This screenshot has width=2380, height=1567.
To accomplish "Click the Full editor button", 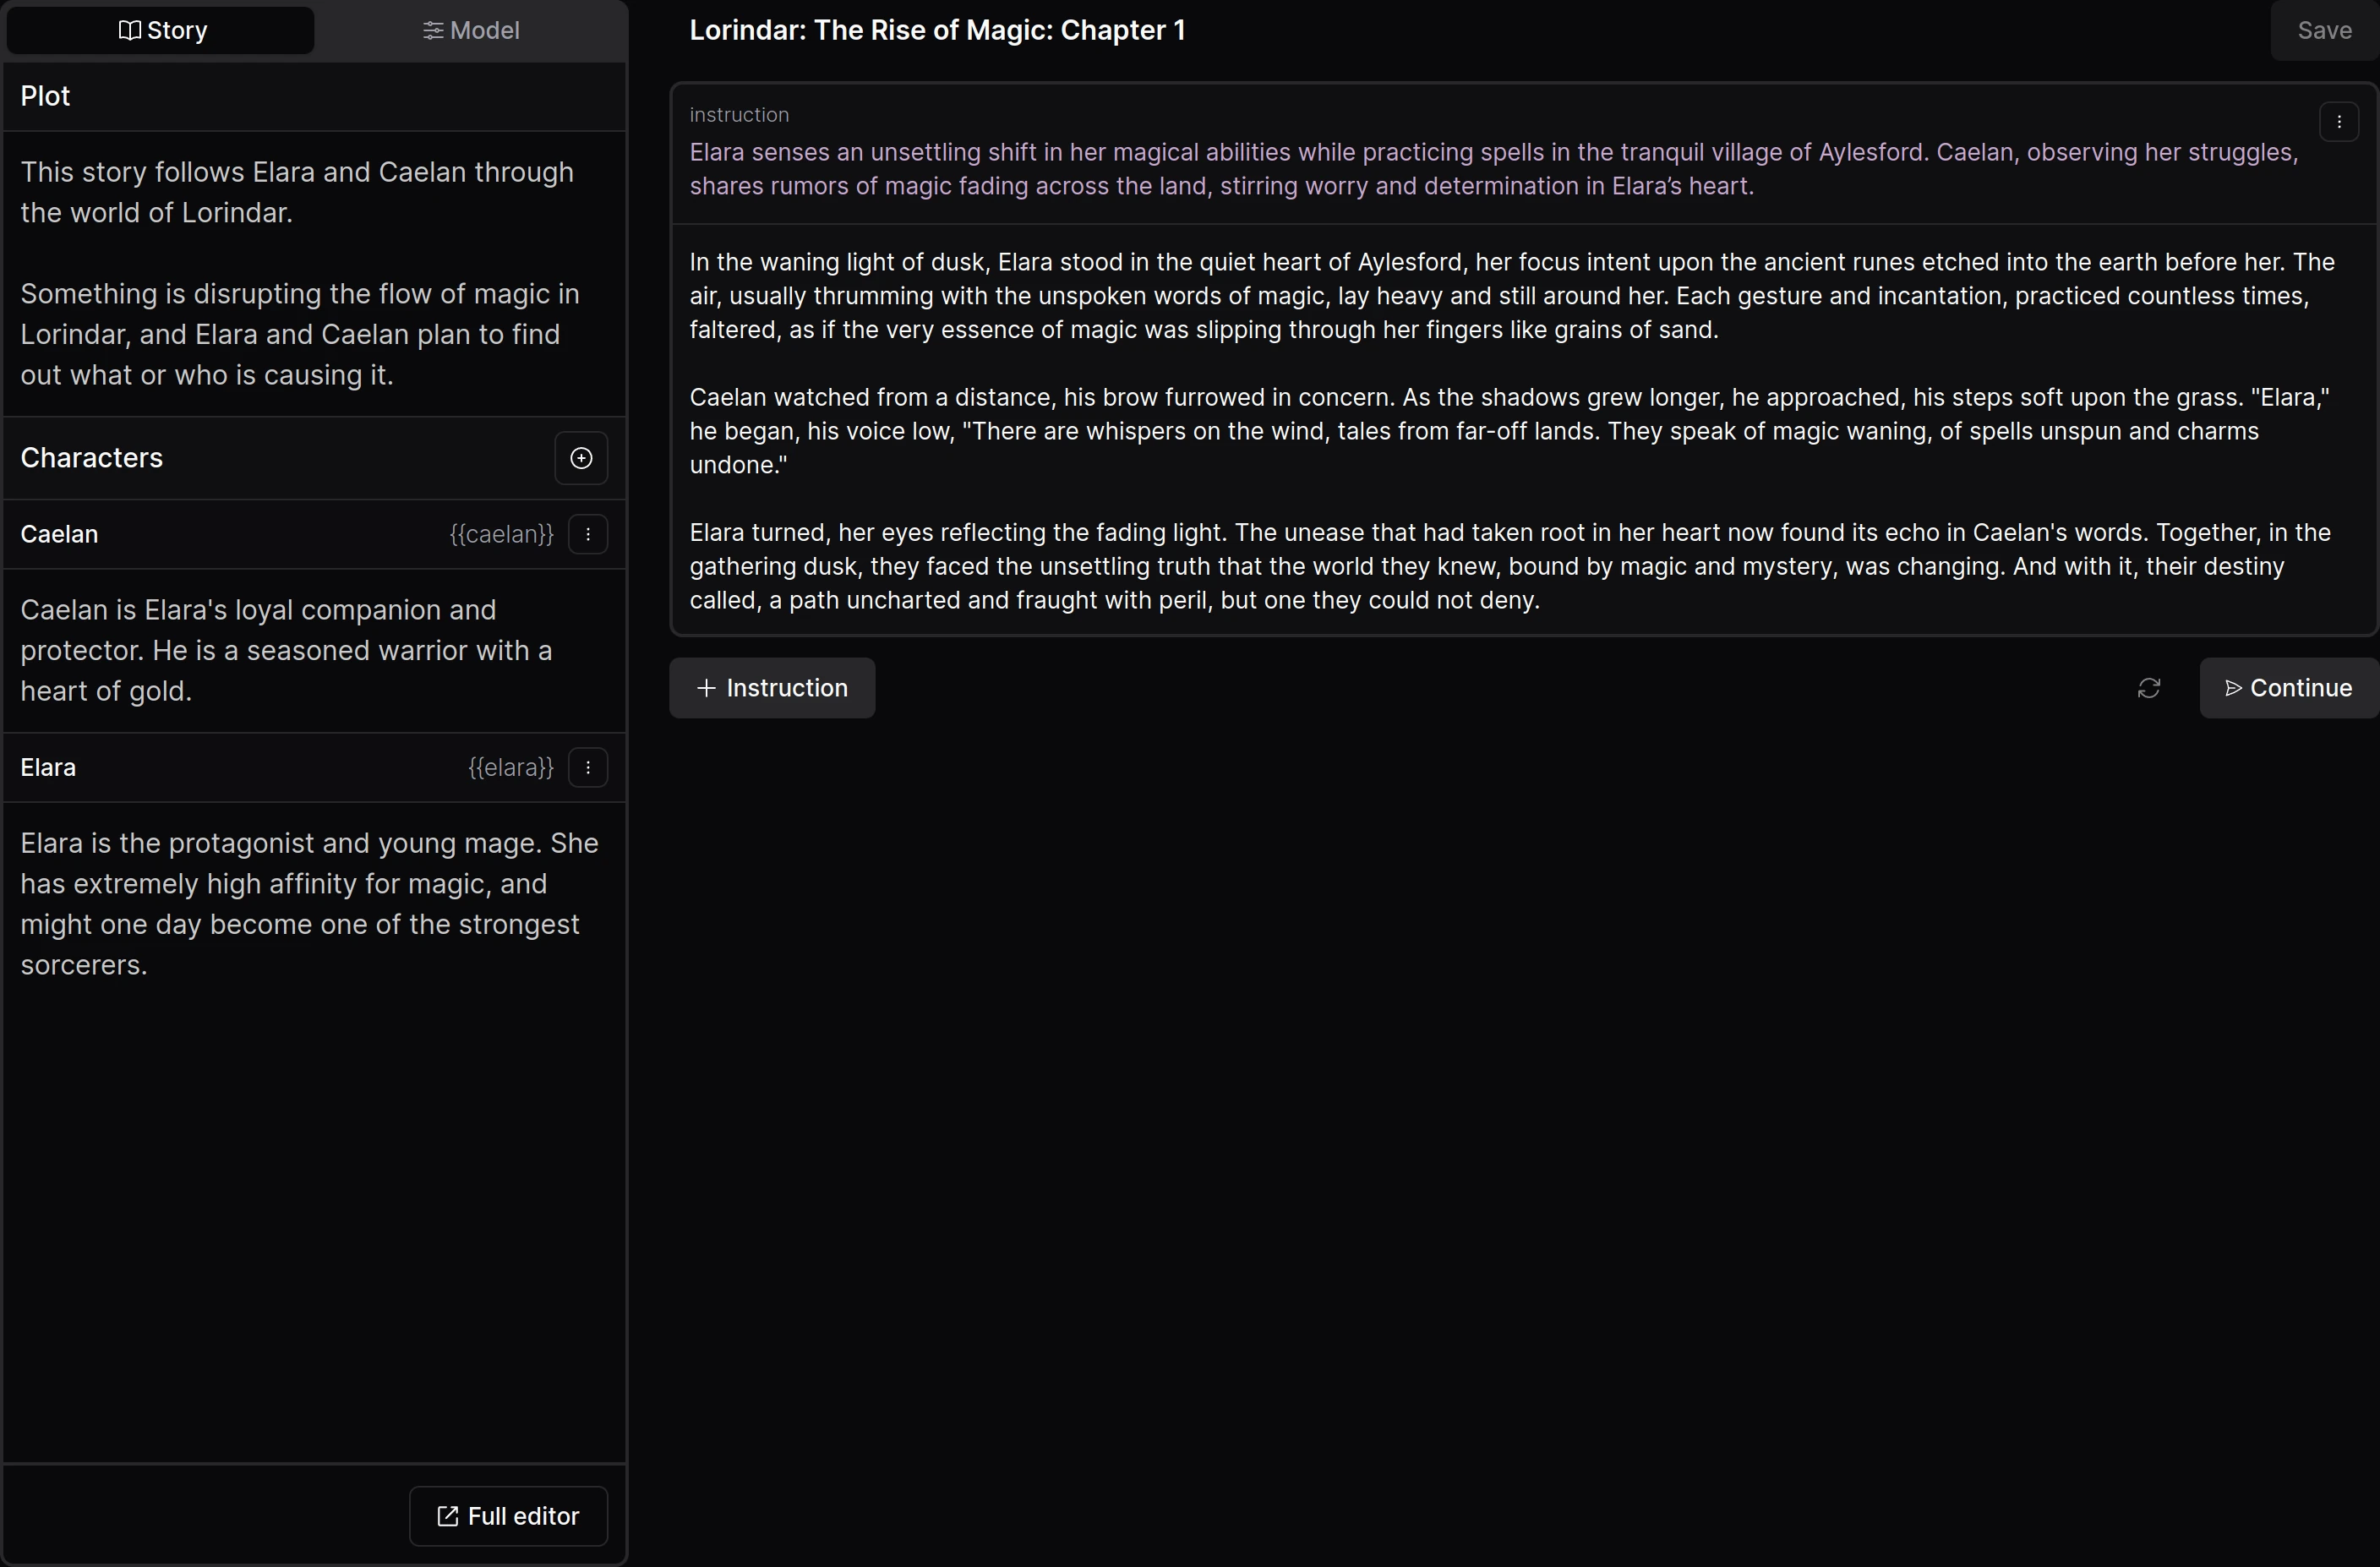I will click(507, 1516).
